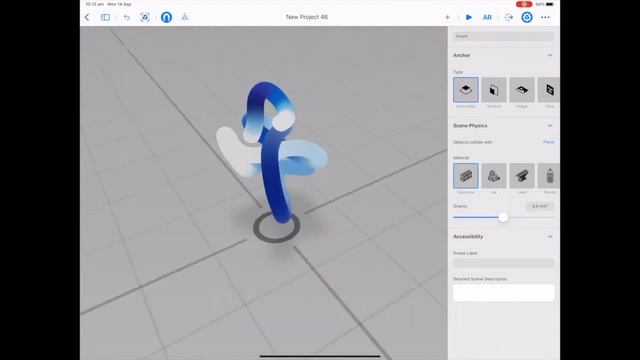Screen dimensions: 640x360
Task: Select the move gizmo icon in toolbar
Action: [x=185, y=17]
